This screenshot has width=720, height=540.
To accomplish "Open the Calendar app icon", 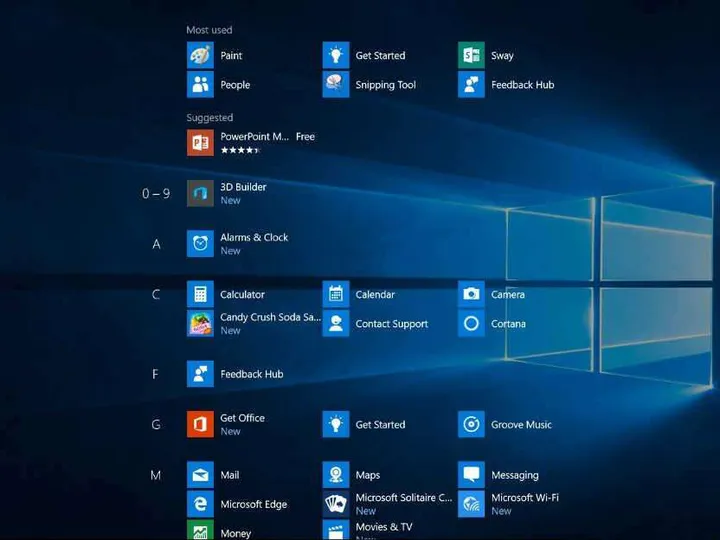I will tap(336, 294).
